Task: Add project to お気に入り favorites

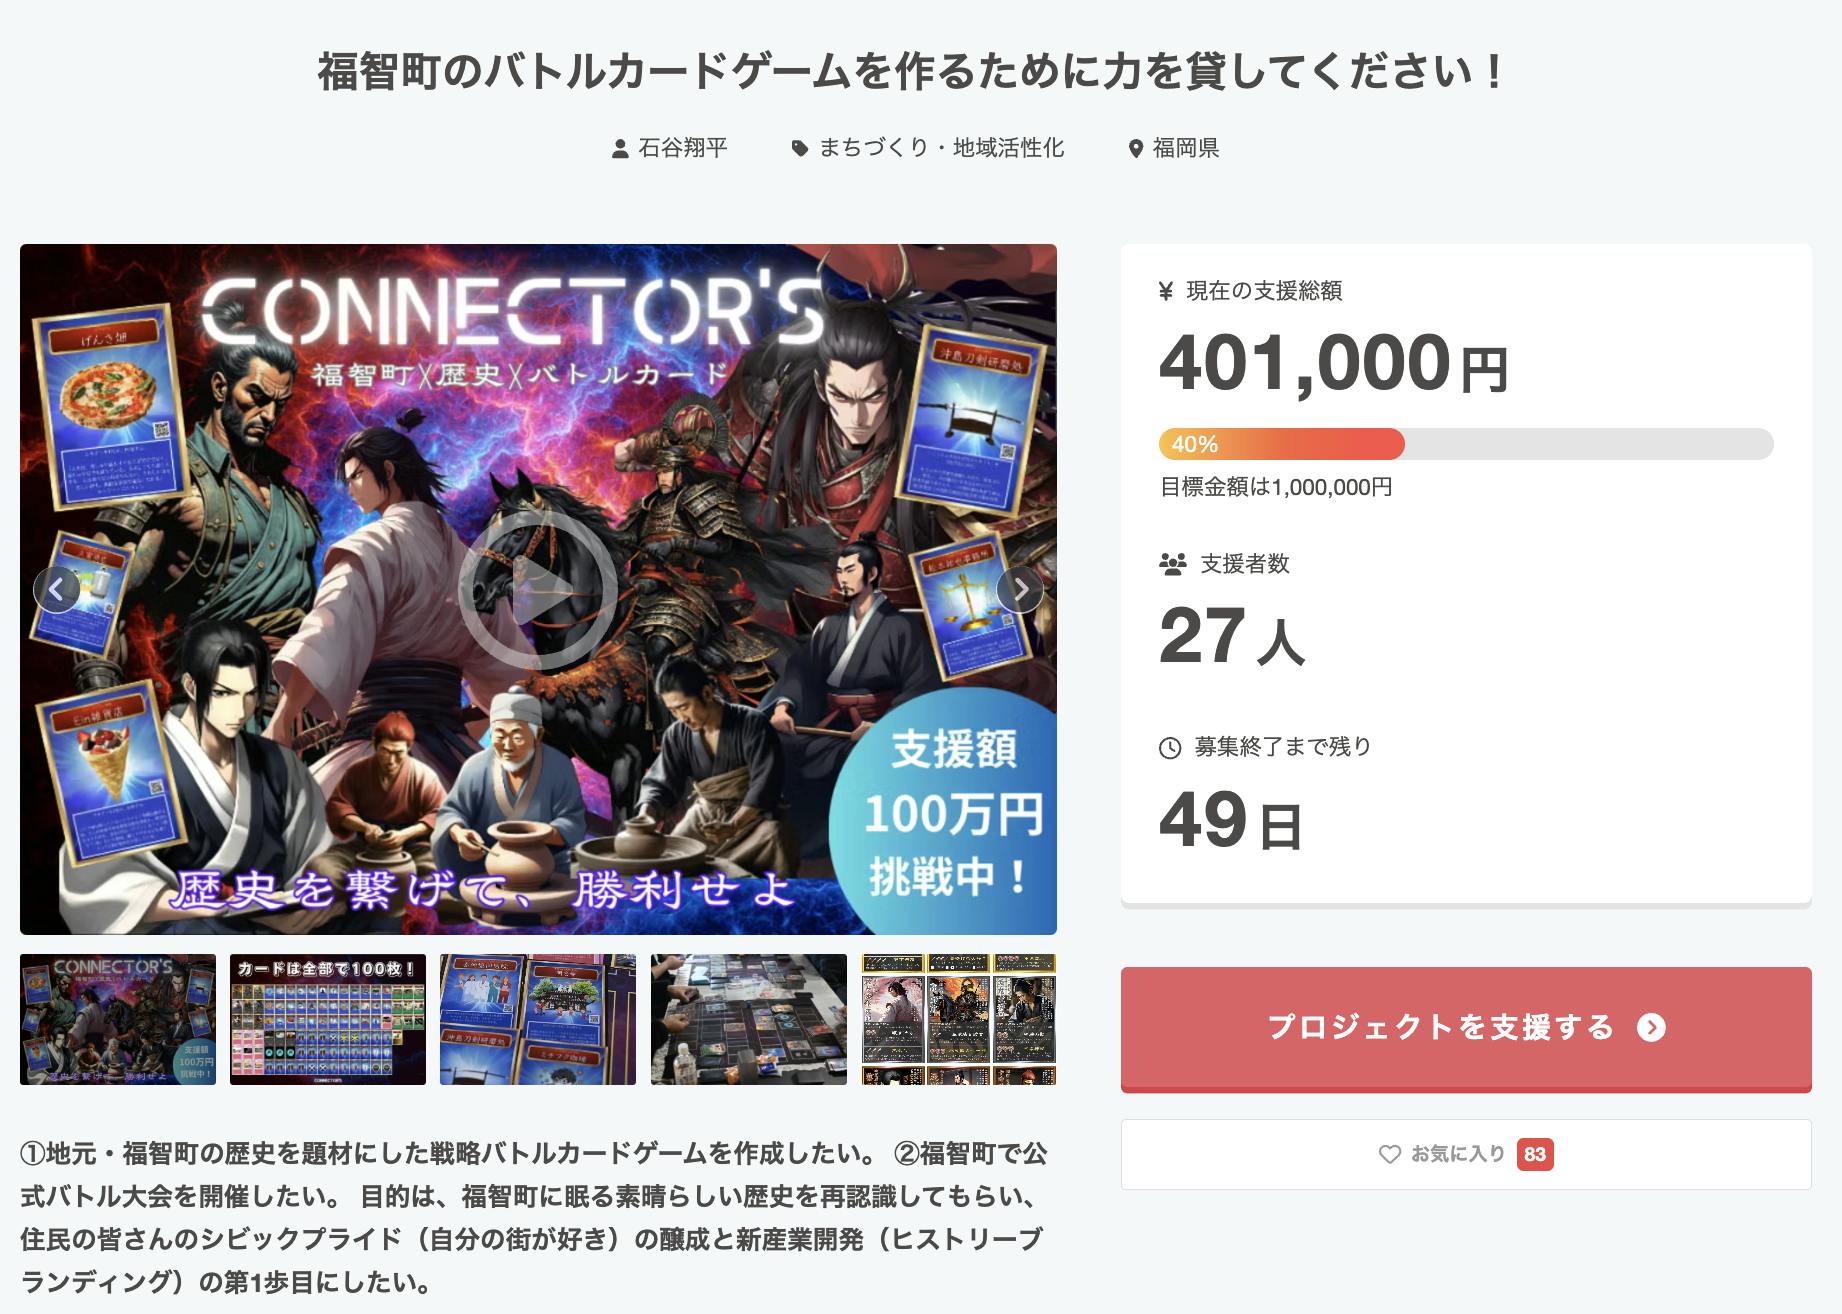Action: [1465, 1154]
